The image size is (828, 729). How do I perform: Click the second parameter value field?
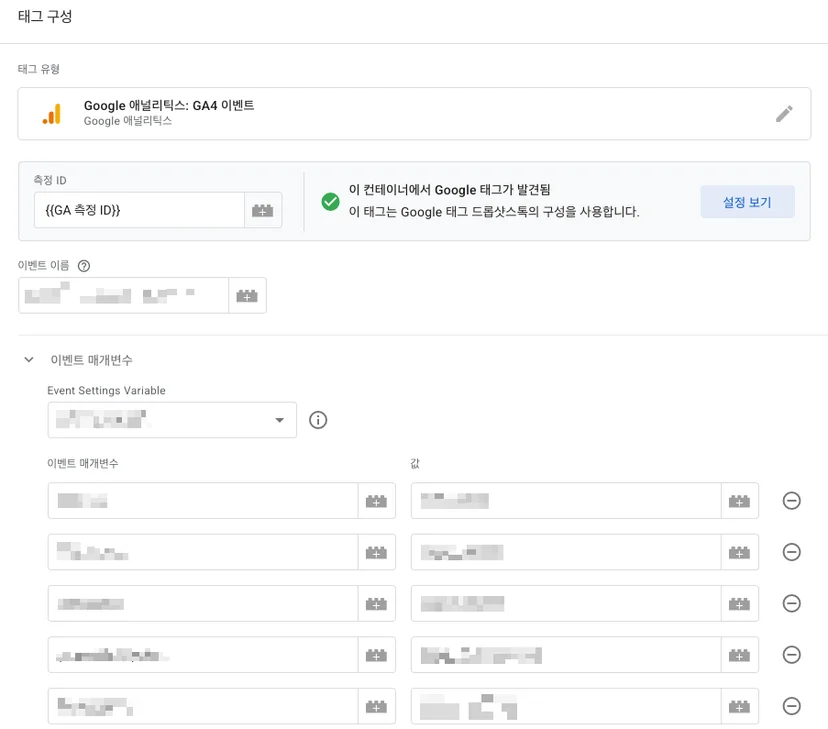[x=566, y=552]
